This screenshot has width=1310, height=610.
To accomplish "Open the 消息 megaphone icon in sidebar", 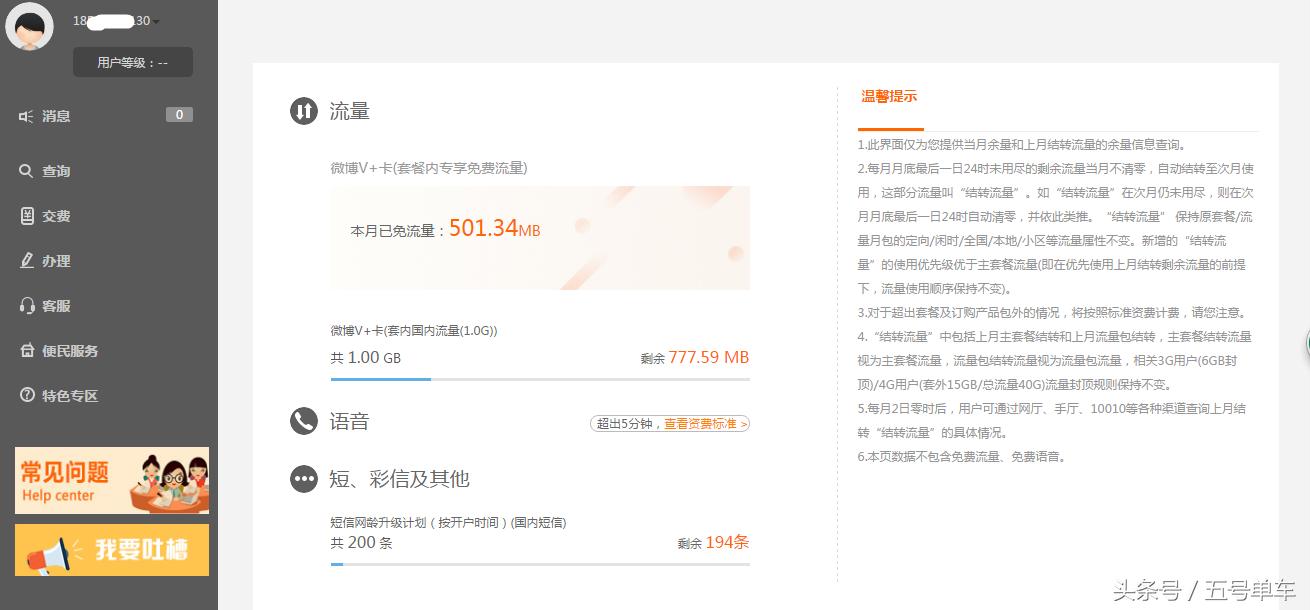I will point(26,115).
